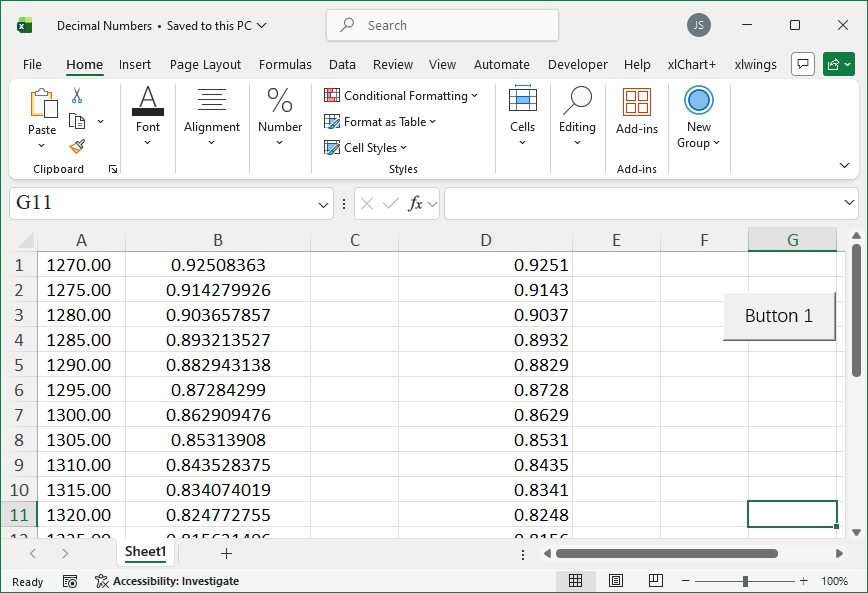Open the Add-ins icon in ribbon
Screen dimensions: 868x593
[x=636, y=102]
